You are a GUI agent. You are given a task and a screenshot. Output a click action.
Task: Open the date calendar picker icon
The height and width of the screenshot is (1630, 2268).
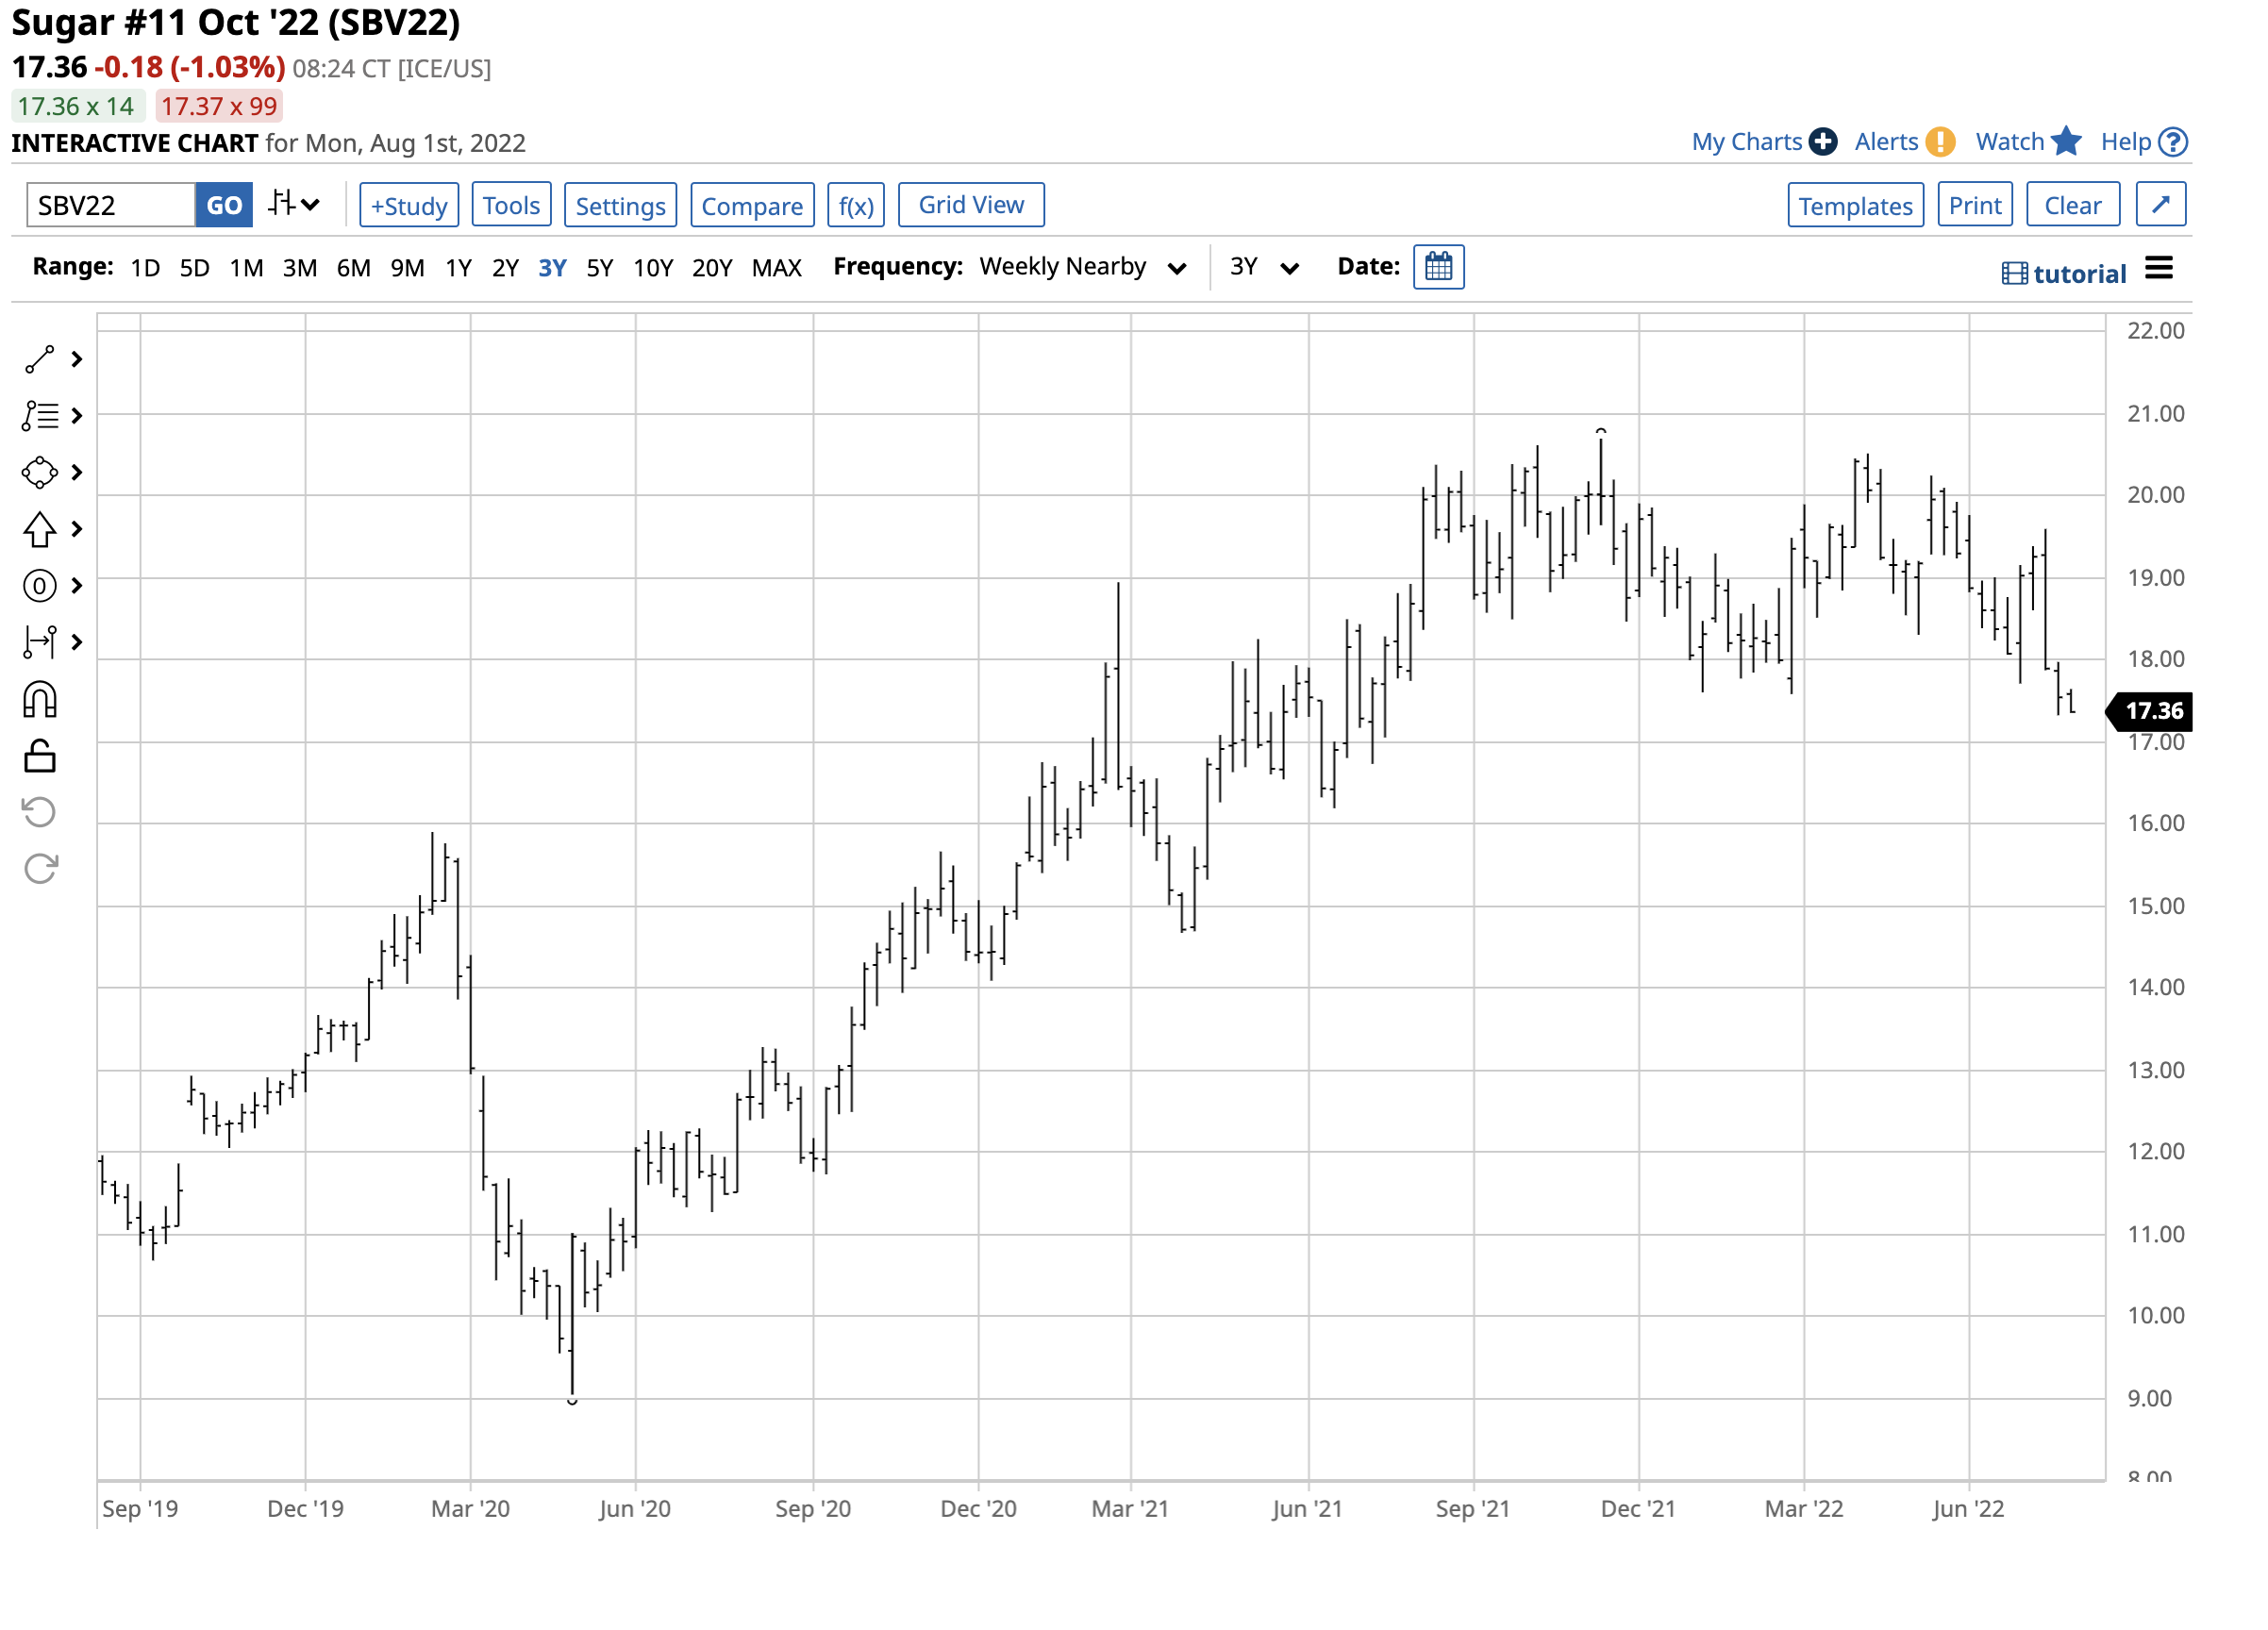1439,267
